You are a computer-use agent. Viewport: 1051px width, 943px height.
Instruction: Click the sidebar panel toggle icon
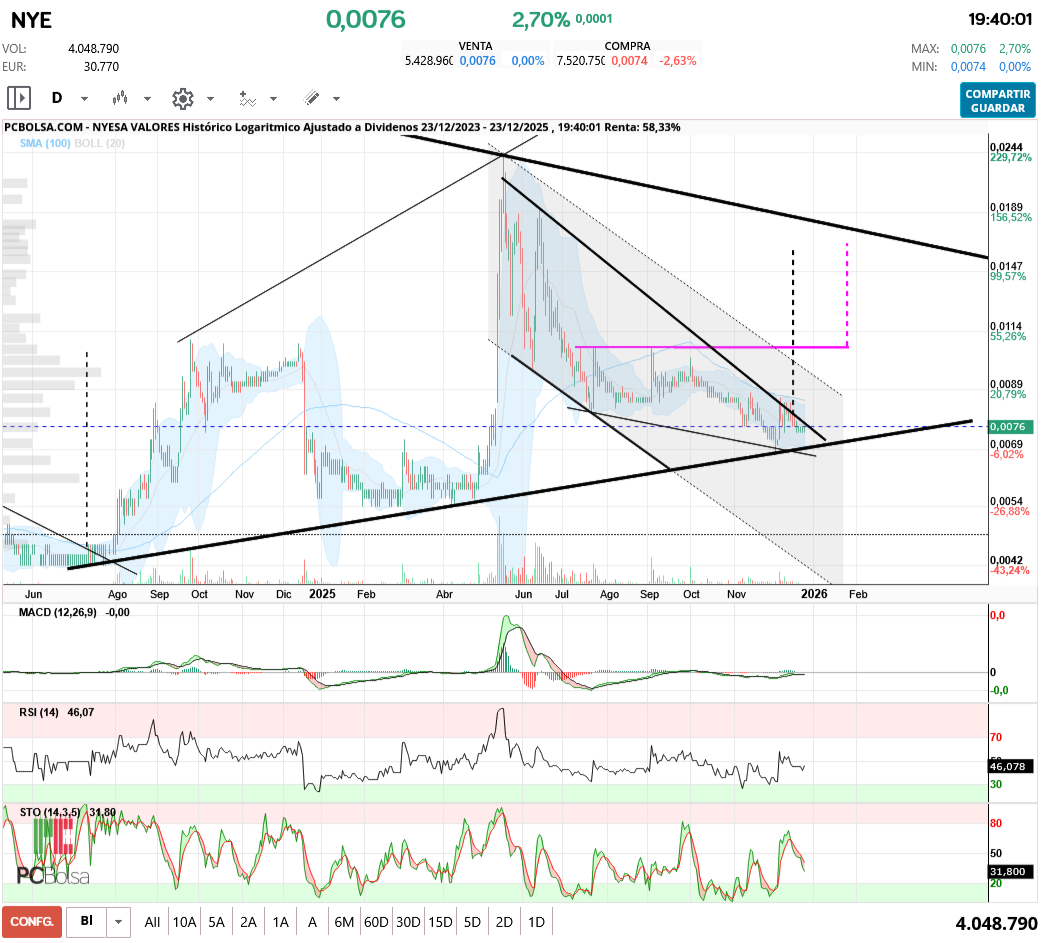pos(19,98)
